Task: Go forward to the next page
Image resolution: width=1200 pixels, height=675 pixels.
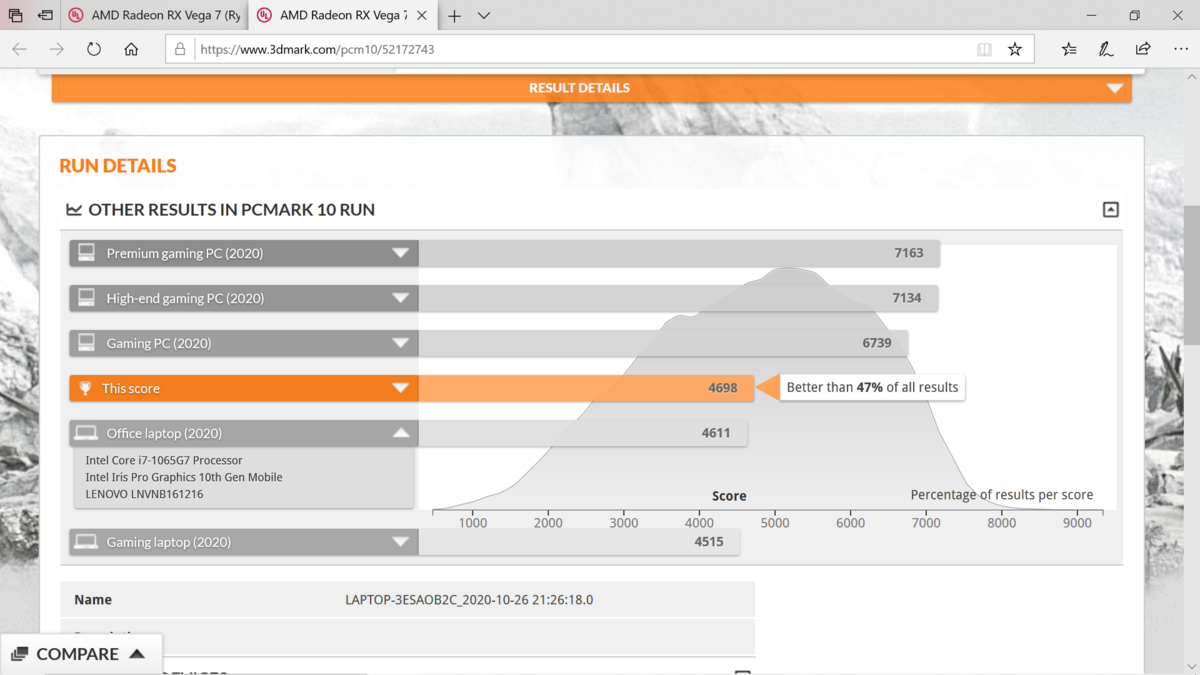Action: tap(57, 49)
